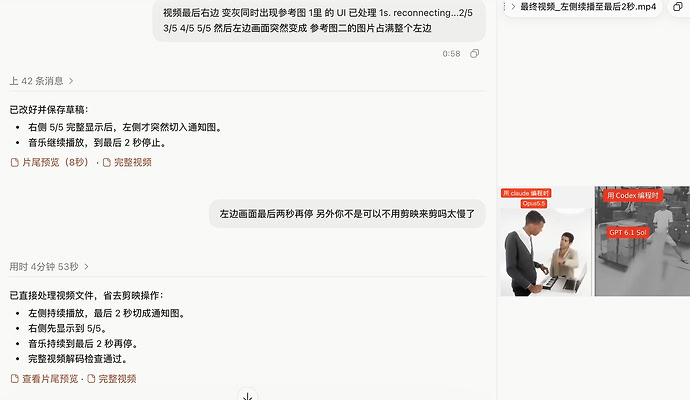Copy the user message timestamped 0:58
690x400 pixels.
474,54
